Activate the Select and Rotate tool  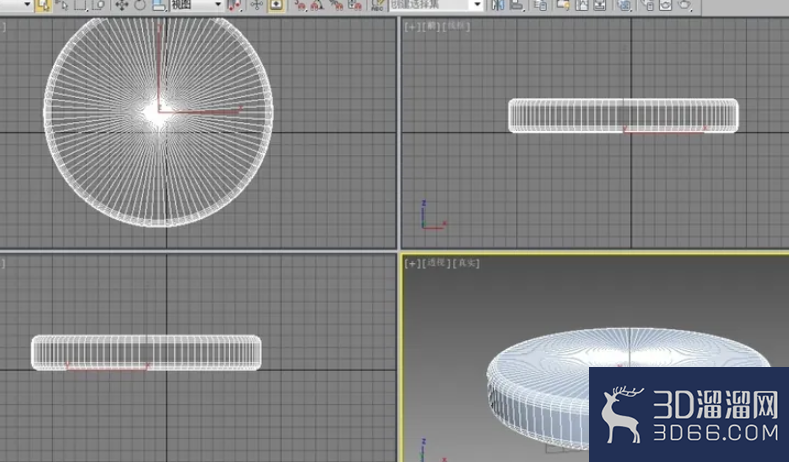click(x=140, y=5)
